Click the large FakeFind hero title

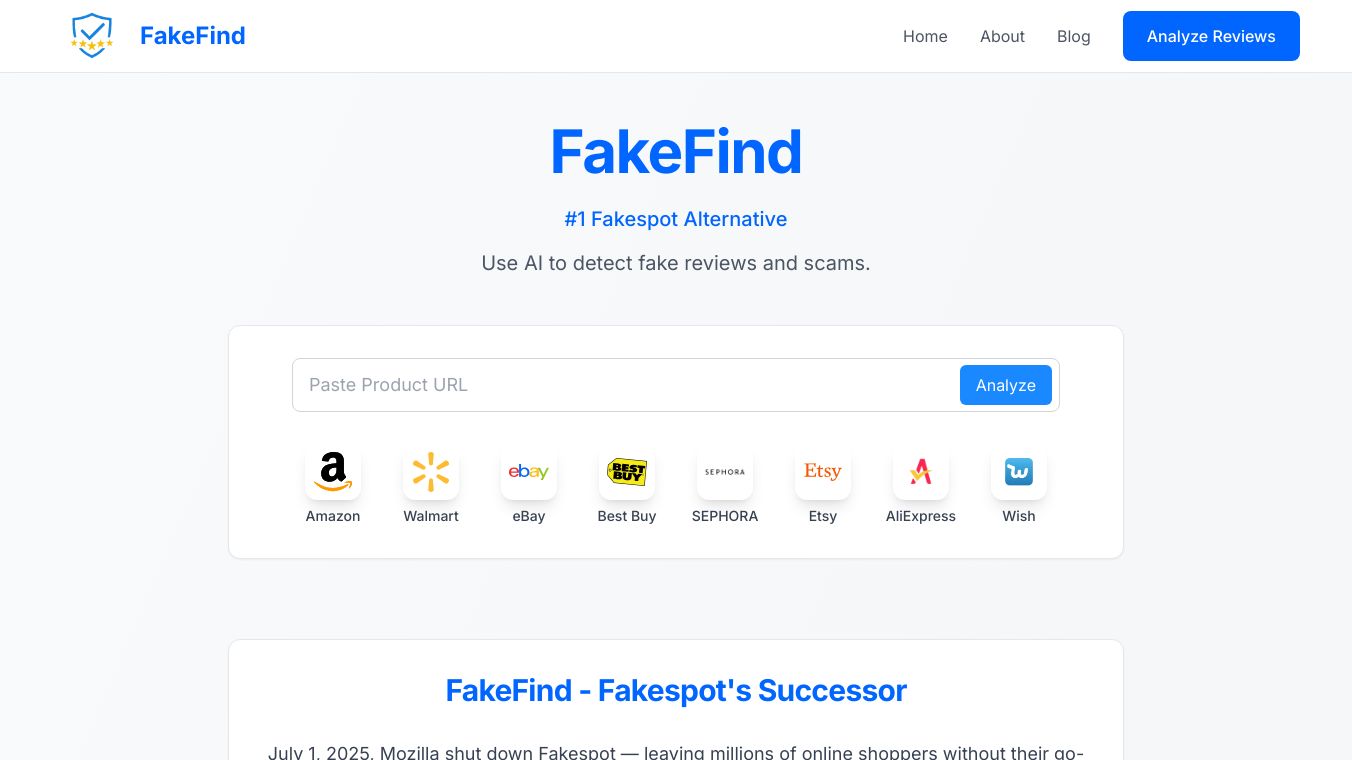(x=676, y=152)
